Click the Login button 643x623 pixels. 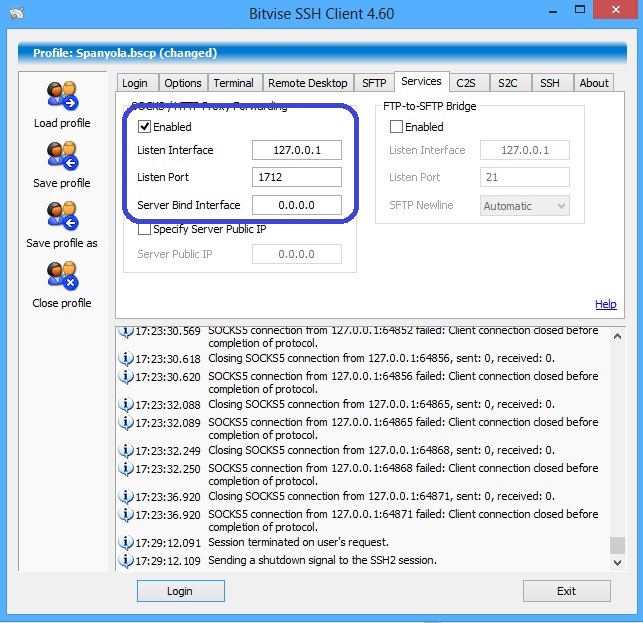pyautogui.click(x=181, y=591)
